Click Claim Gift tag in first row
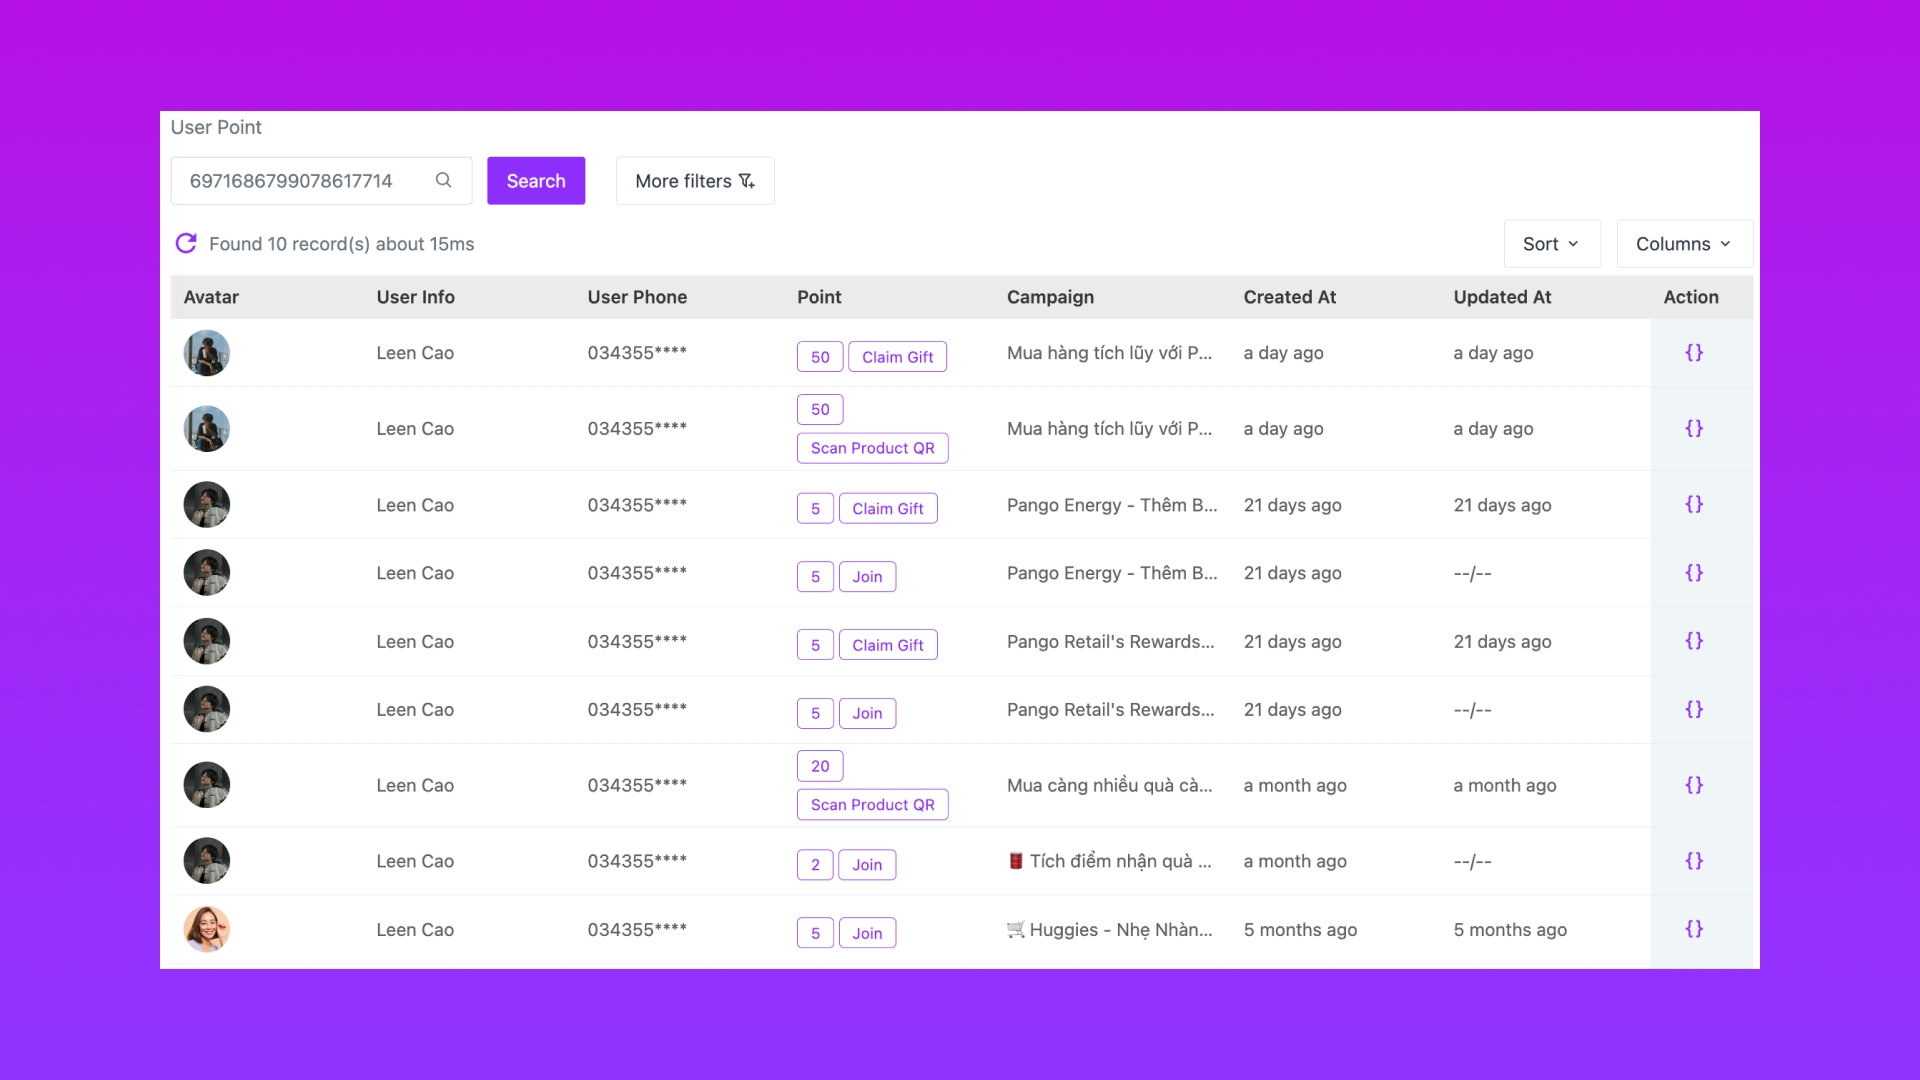The image size is (1920, 1080). coord(897,357)
